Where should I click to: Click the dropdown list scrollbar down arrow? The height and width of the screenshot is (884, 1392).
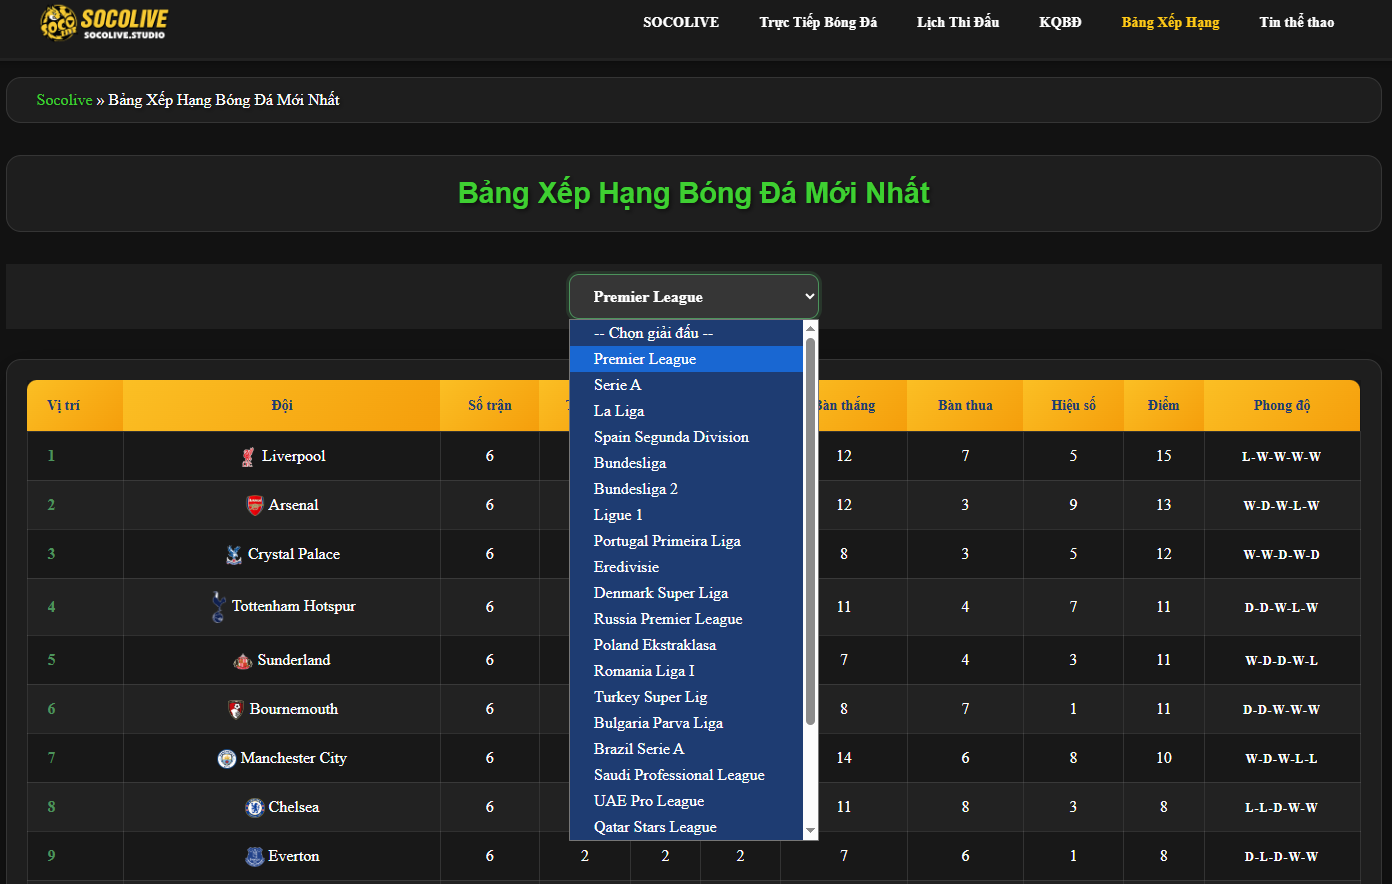810,831
